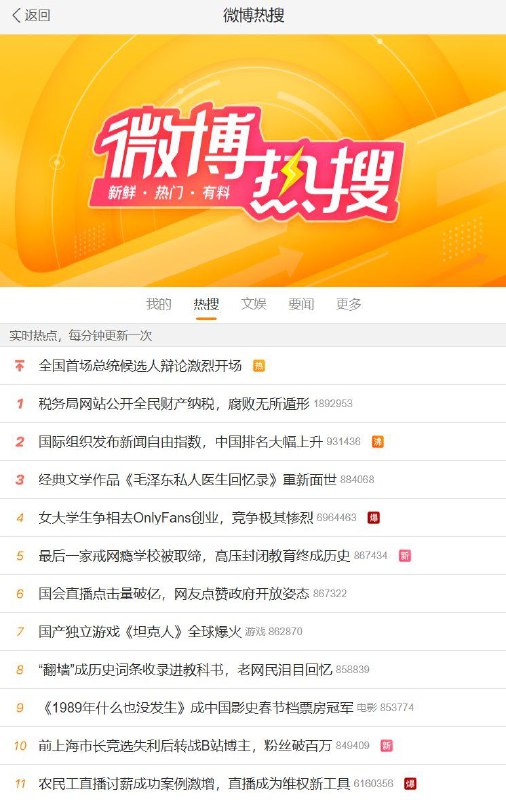Viewport: 506px width, 800px height.
Task: Open topic 6 about 国会直播点击量破亿
Action: pos(253,593)
